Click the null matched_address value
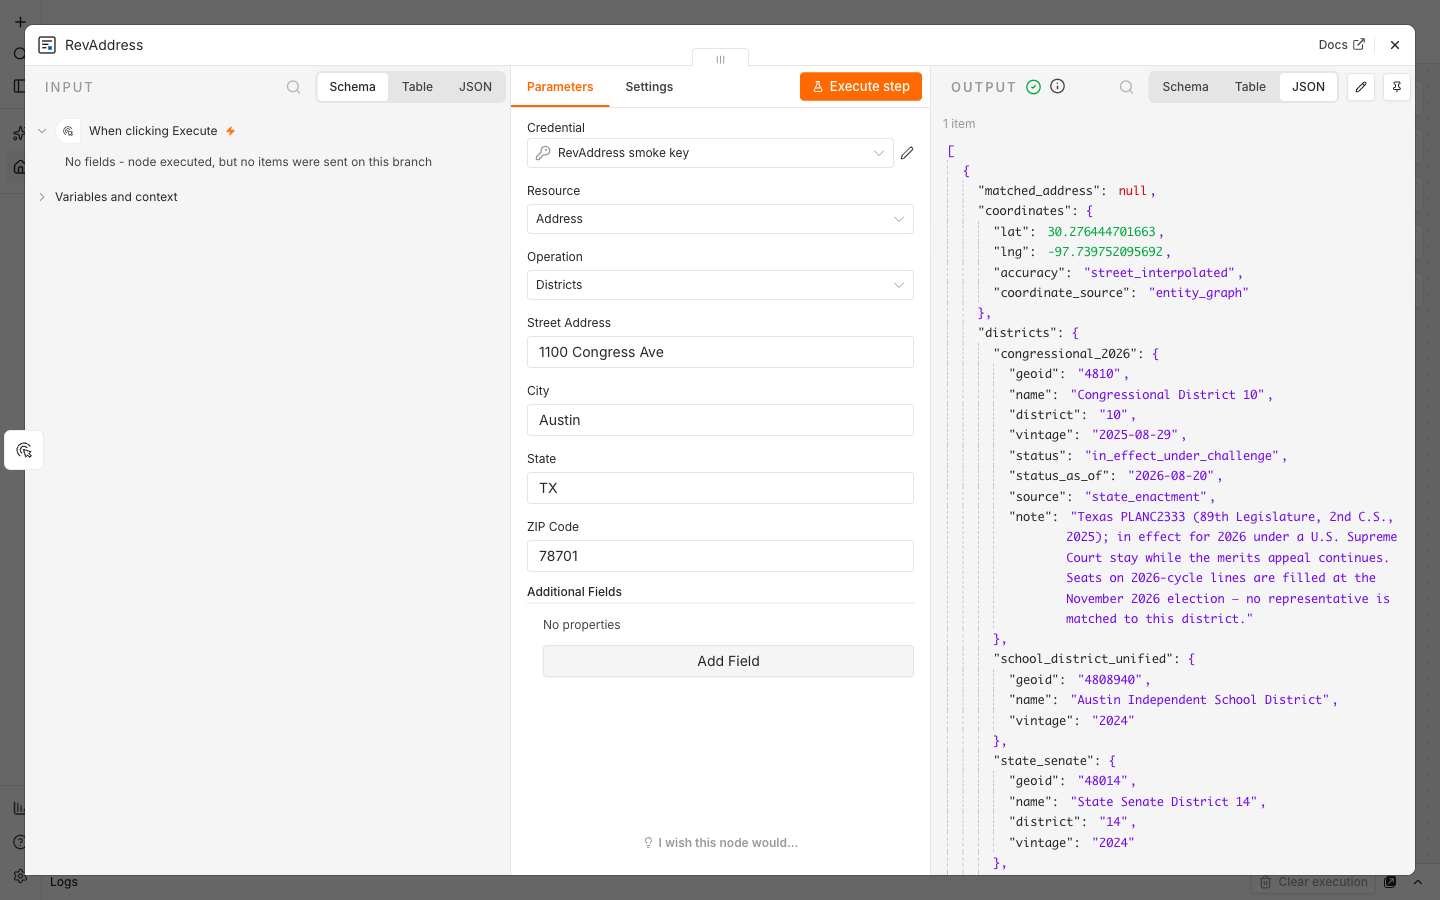The image size is (1440, 900). tap(1132, 191)
